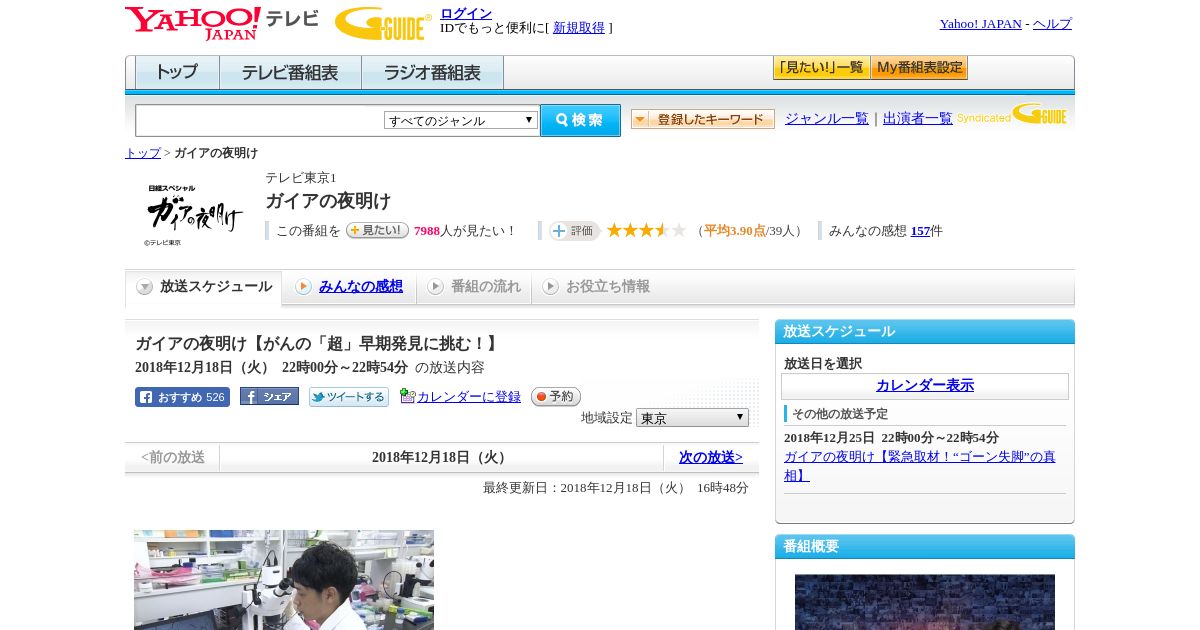Switch to the トップ navigation tab

point(177,73)
